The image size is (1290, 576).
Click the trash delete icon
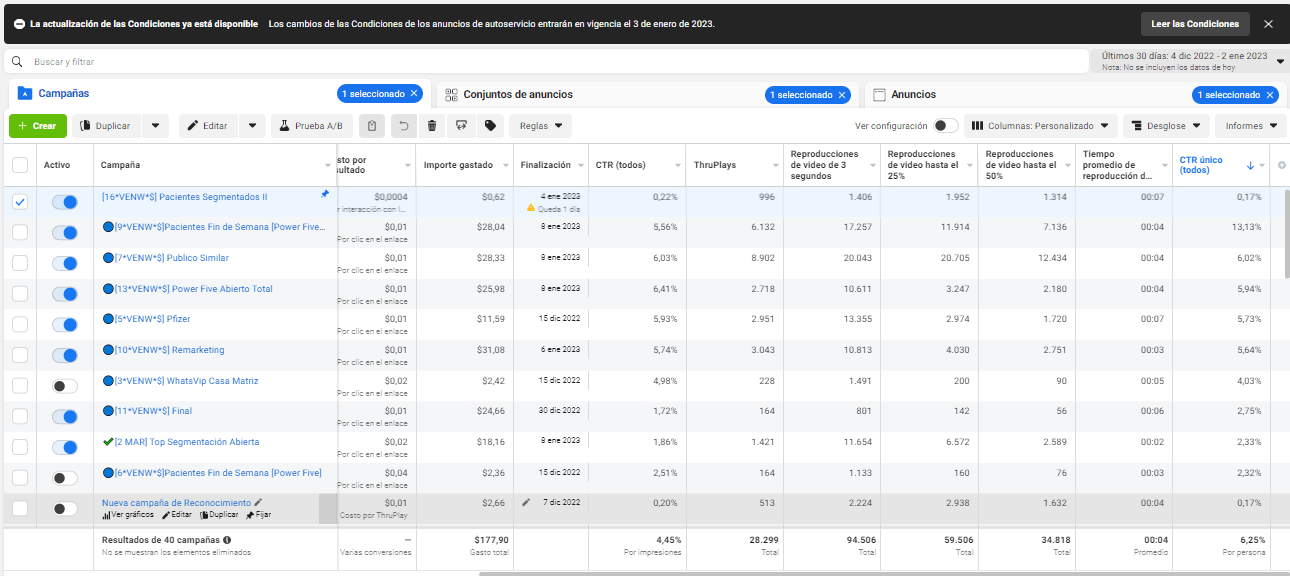(x=431, y=126)
